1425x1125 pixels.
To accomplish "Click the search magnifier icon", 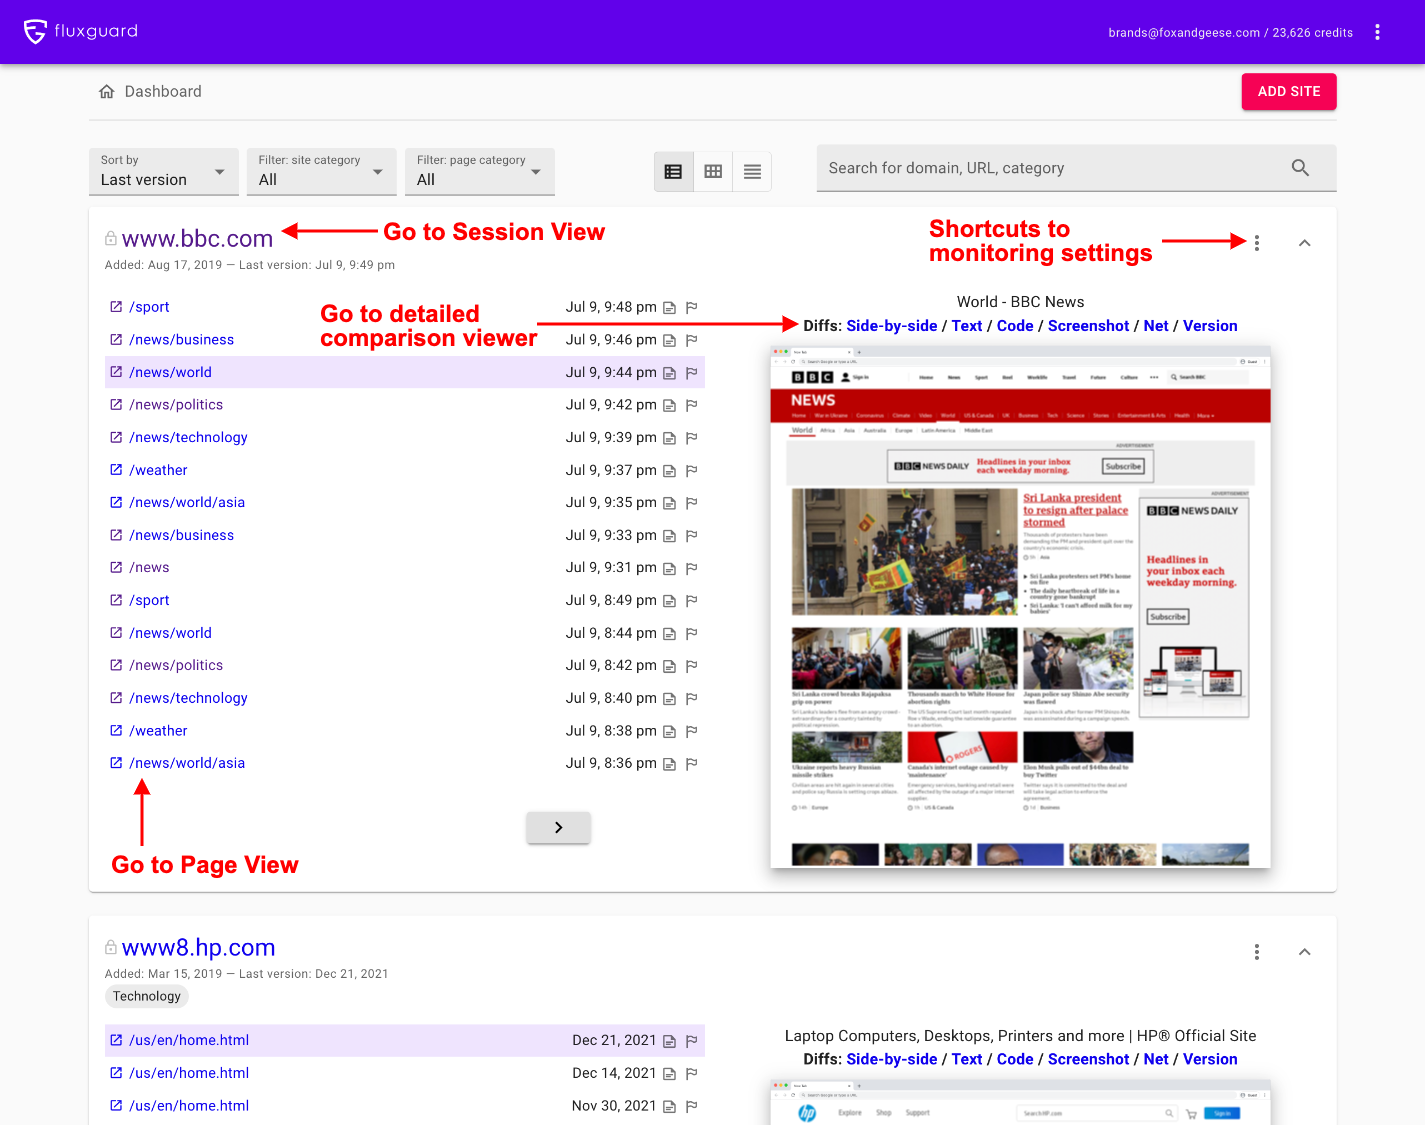I will click(1300, 168).
